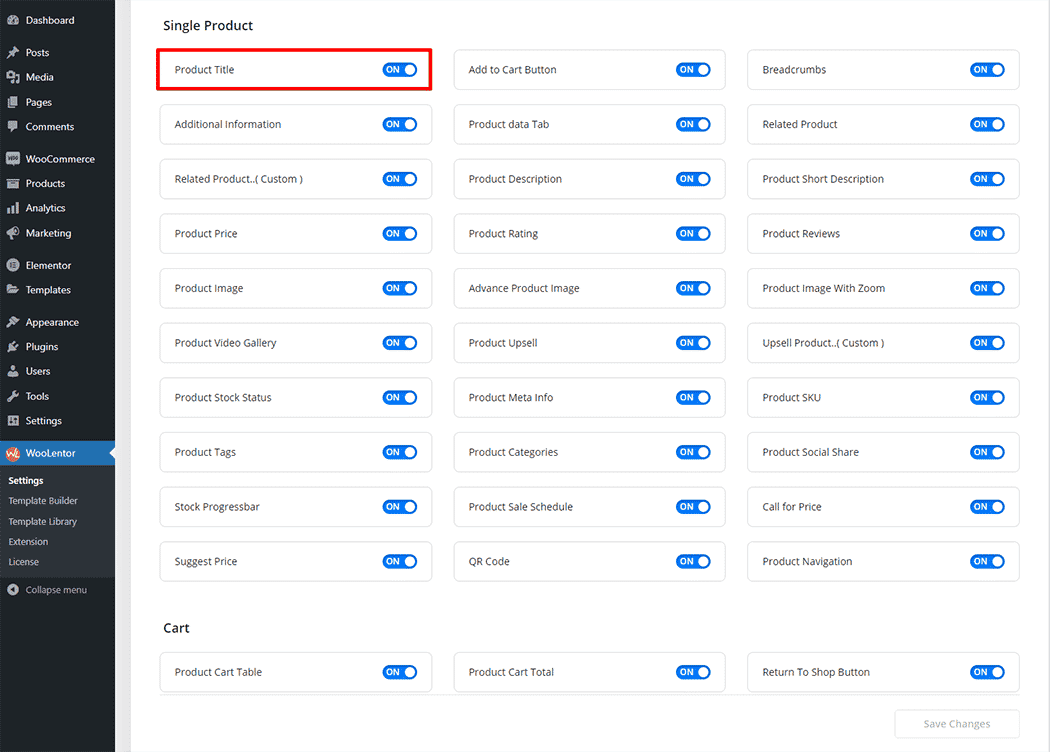Switch off Product Cart Table toggle

pyautogui.click(x=399, y=673)
